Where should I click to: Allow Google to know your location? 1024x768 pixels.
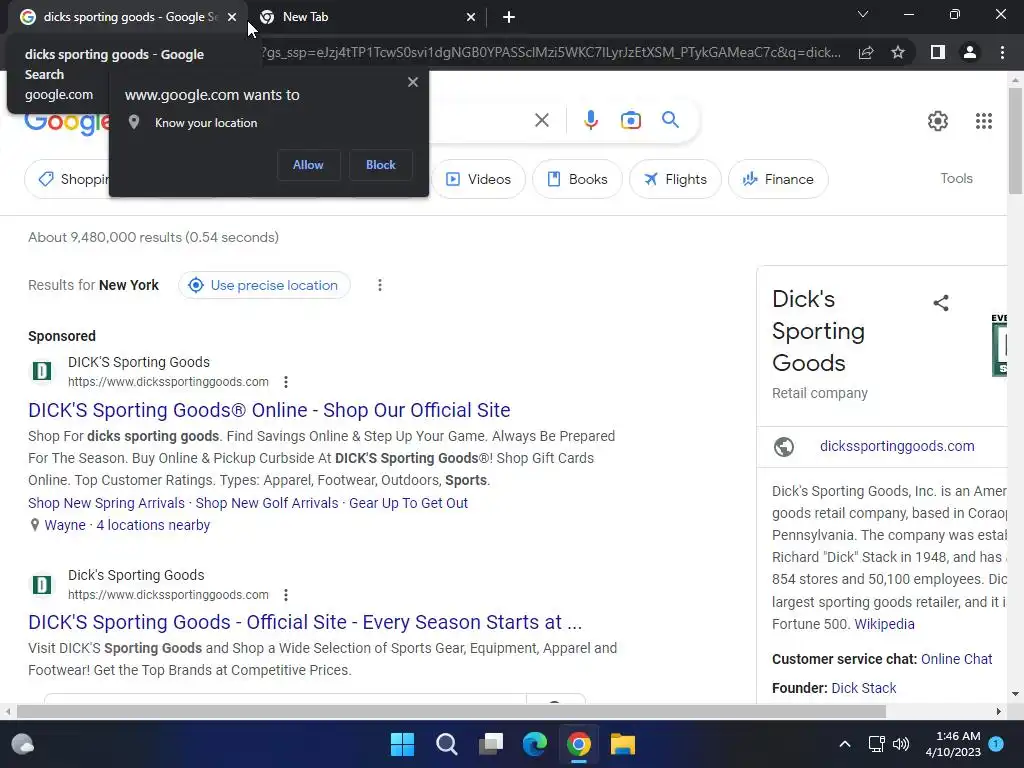click(x=308, y=165)
